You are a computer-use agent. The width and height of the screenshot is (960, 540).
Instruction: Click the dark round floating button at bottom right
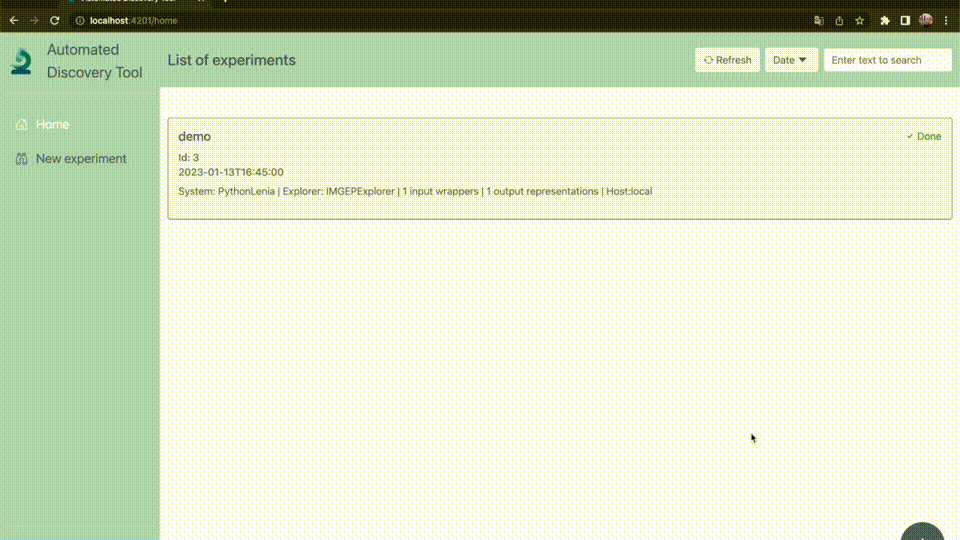pos(922,531)
